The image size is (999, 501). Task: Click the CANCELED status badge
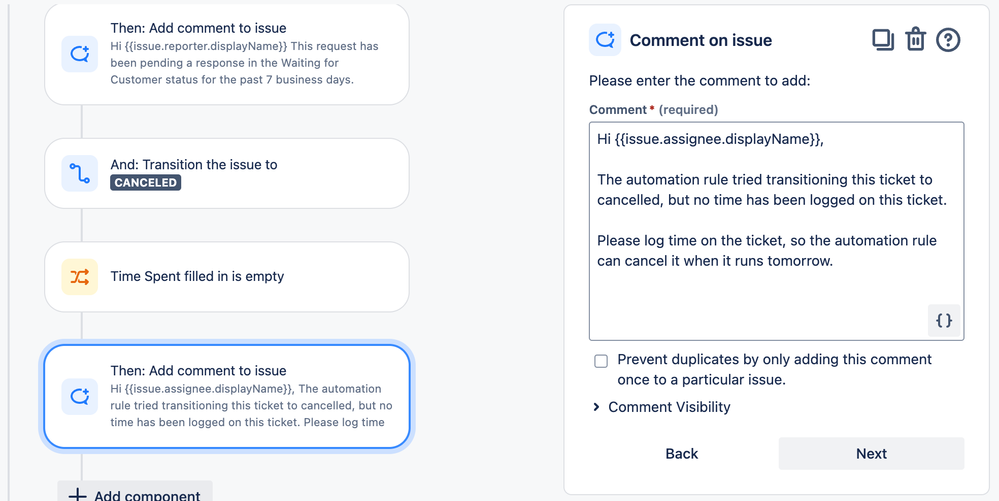146,183
